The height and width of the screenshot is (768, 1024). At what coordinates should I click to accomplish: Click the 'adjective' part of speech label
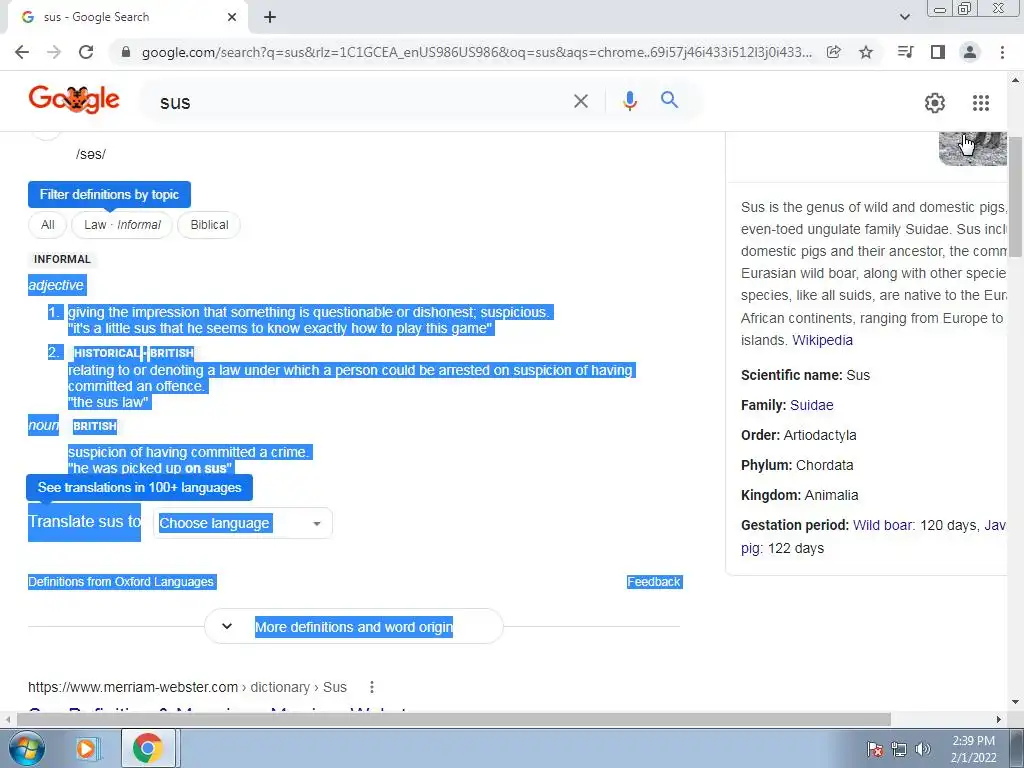[56, 285]
